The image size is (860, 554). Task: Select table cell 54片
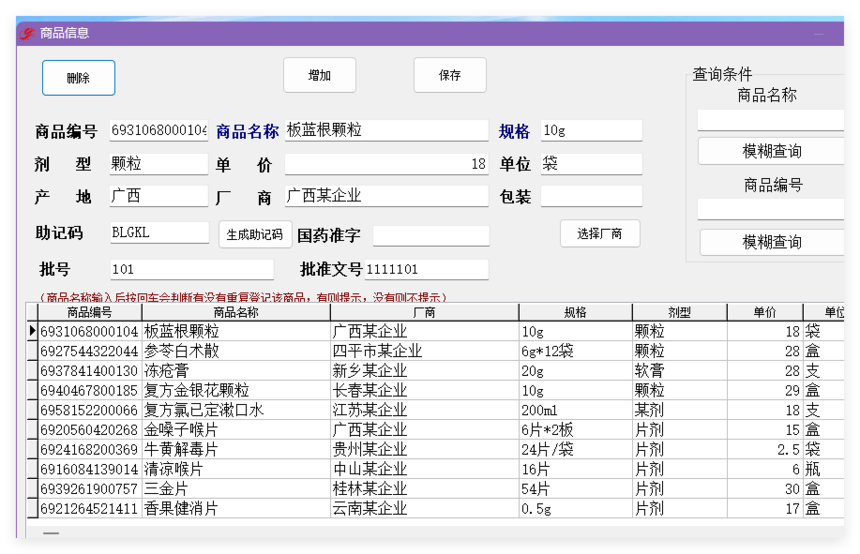[x=575, y=489]
